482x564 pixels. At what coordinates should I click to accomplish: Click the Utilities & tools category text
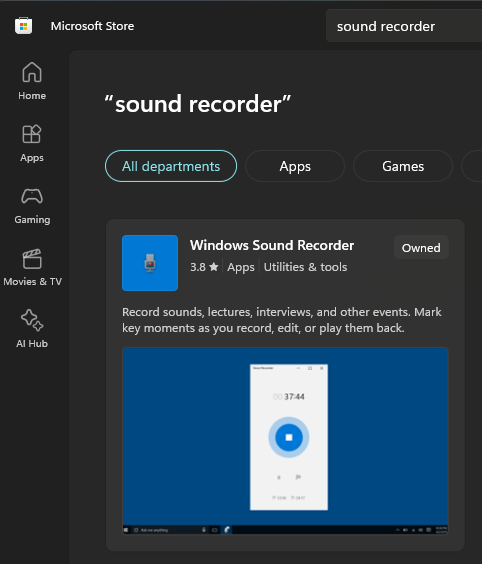coord(305,267)
